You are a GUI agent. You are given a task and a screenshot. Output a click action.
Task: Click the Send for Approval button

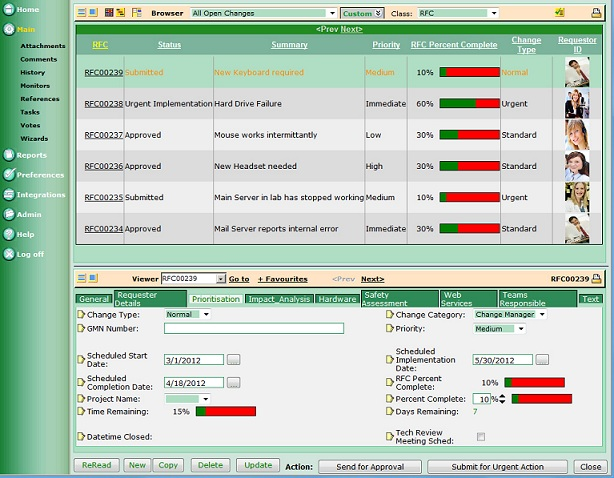coord(370,467)
